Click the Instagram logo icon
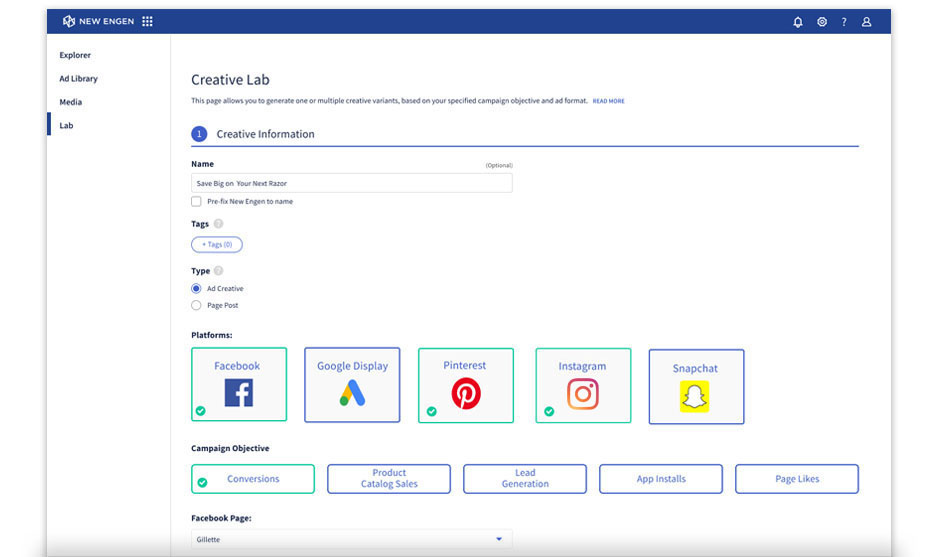 583,394
